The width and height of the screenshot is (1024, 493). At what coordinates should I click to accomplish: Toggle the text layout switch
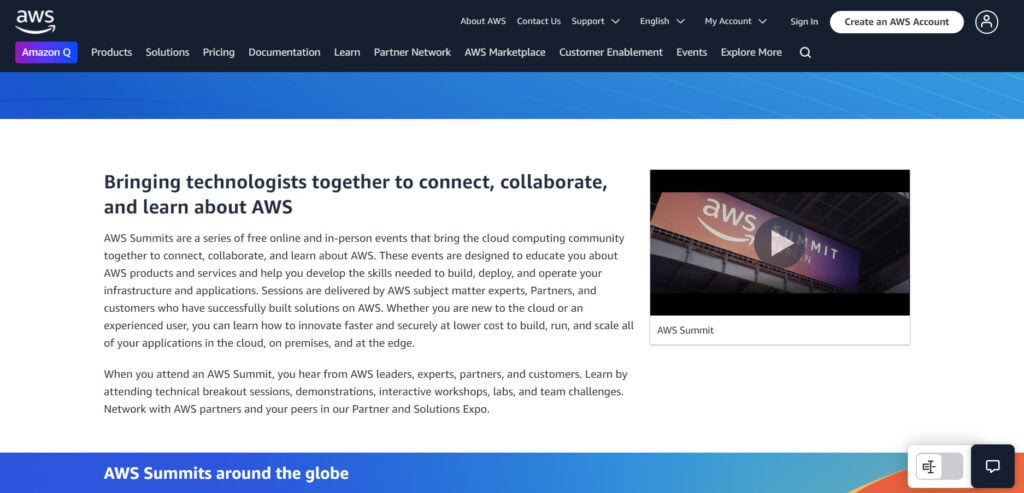[939, 467]
